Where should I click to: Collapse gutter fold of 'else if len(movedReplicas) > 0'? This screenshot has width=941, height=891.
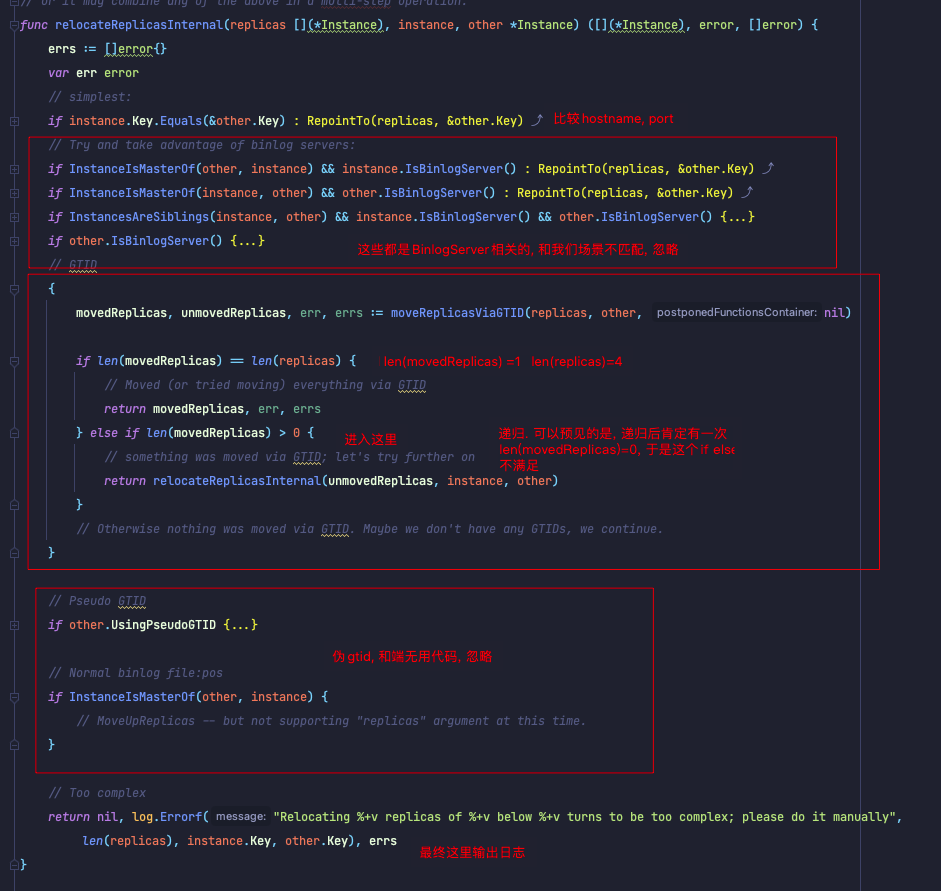pos(14,433)
